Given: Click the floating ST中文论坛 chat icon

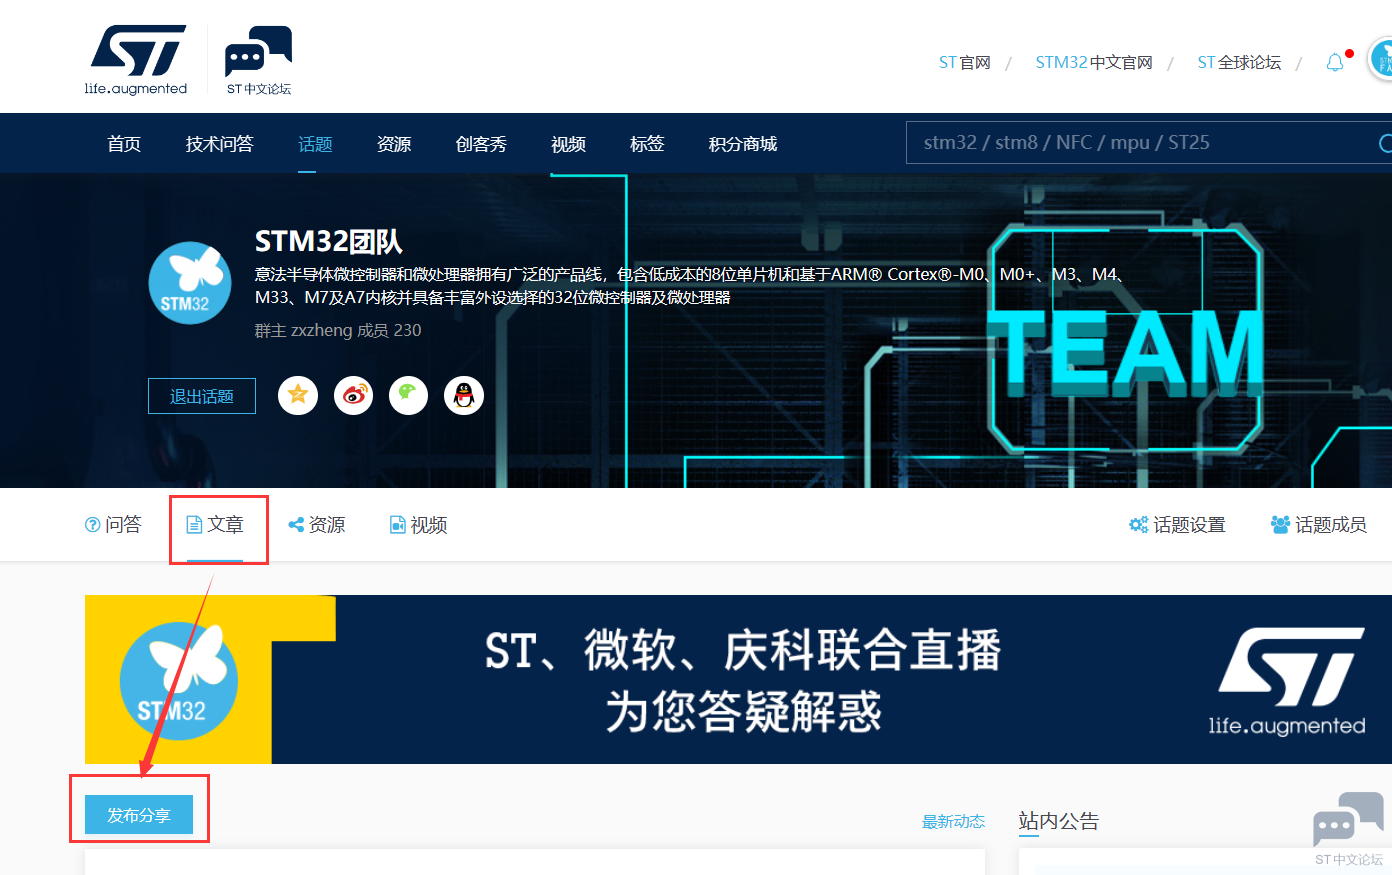Looking at the screenshot, I should pos(1349,829).
